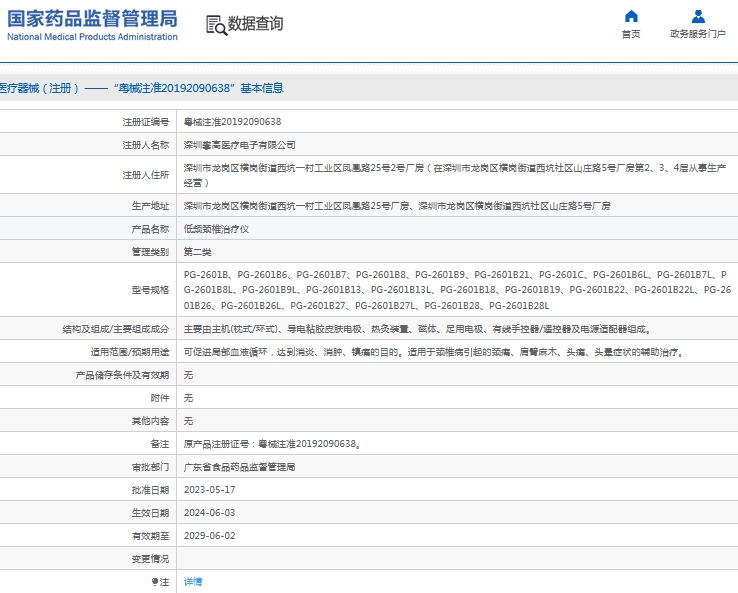
Task: Select 广东省食品药品监督管理局 approval department
Action: [240, 467]
